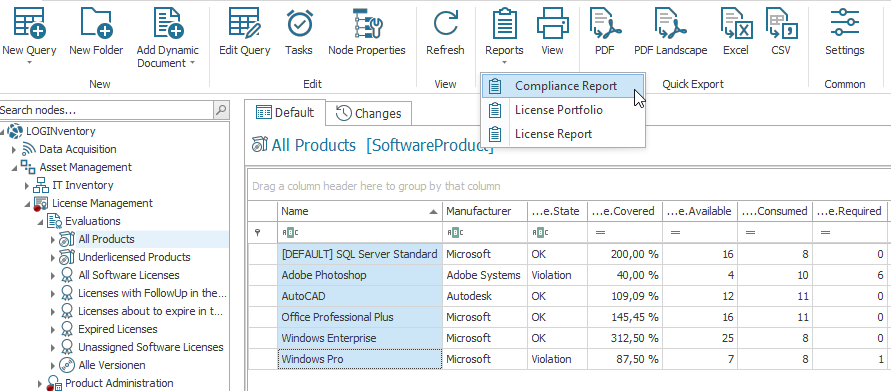Switch to the Changes tab
This screenshot has width=891, height=391.
pyautogui.click(x=369, y=113)
